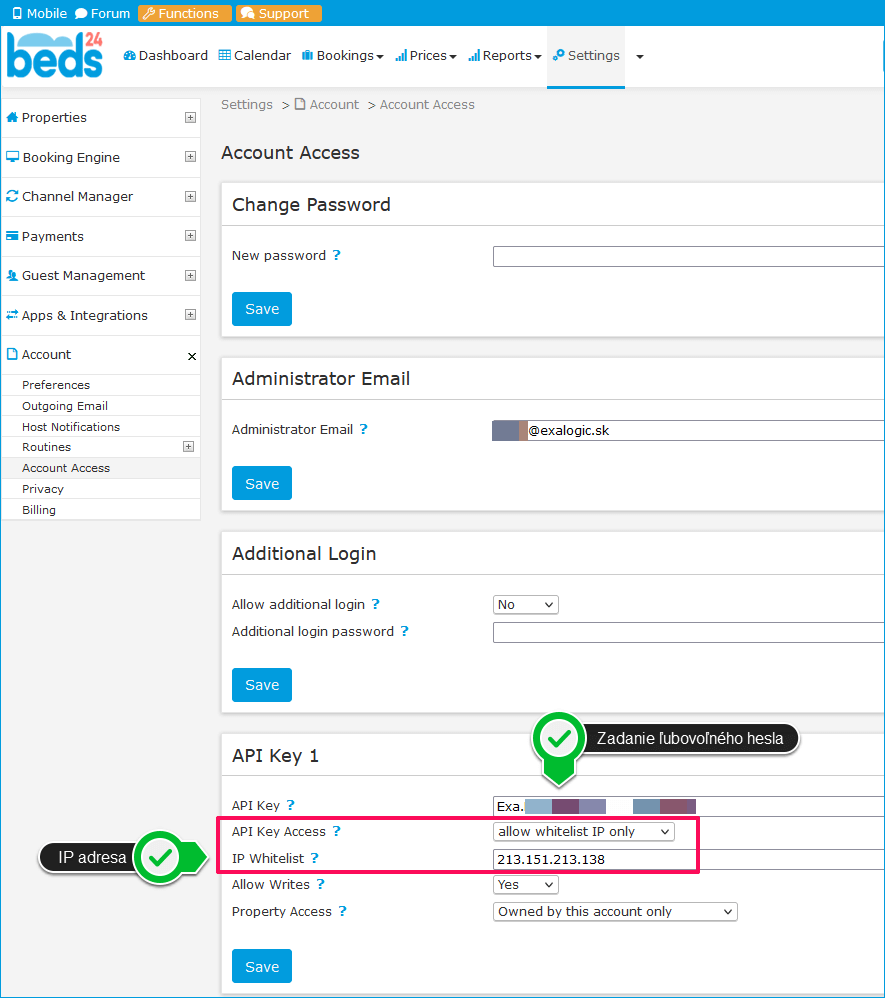Image resolution: width=885 pixels, height=998 pixels.
Task: Save the Change Password section
Action: pyautogui.click(x=262, y=309)
